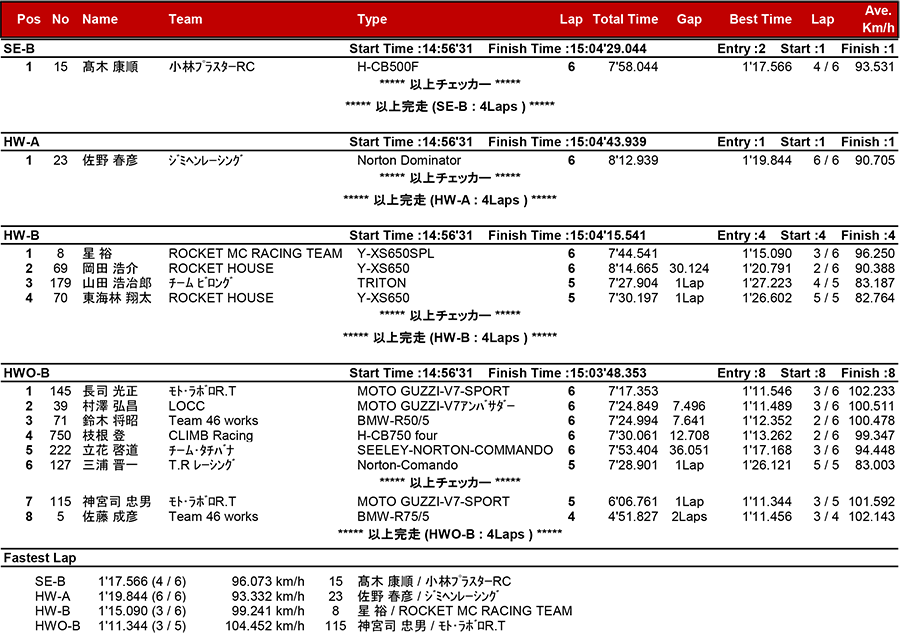Image resolution: width=900 pixels, height=635 pixels.
Task: Click bike type 'Y-XS650SPL'
Action: (x=395, y=253)
